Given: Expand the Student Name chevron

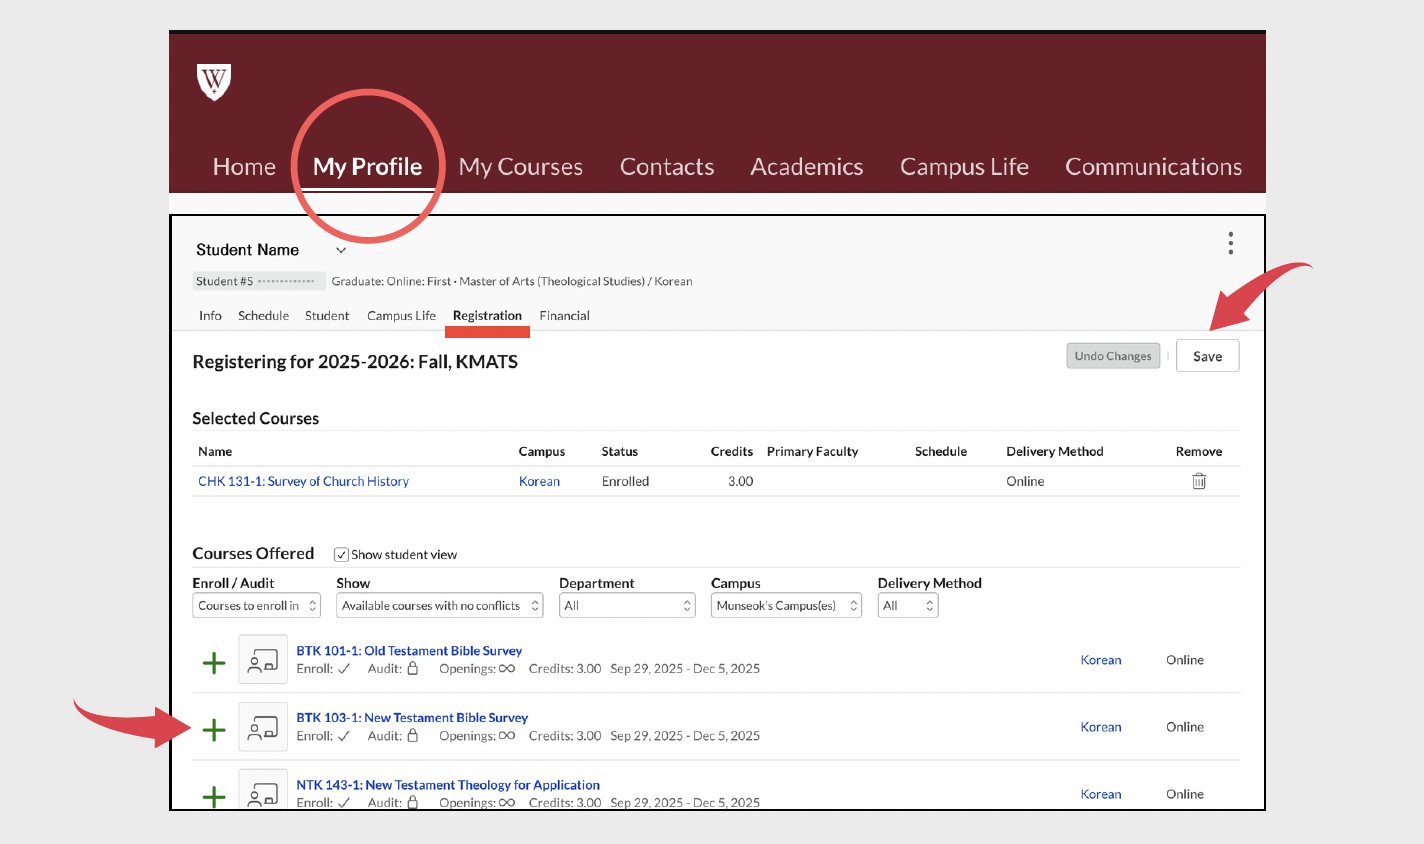Looking at the screenshot, I should click(341, 250).
